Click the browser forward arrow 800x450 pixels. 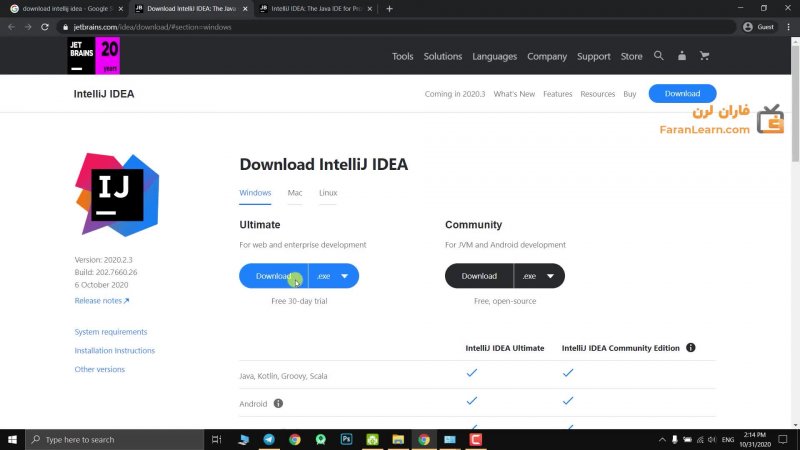tap(28, 27)
